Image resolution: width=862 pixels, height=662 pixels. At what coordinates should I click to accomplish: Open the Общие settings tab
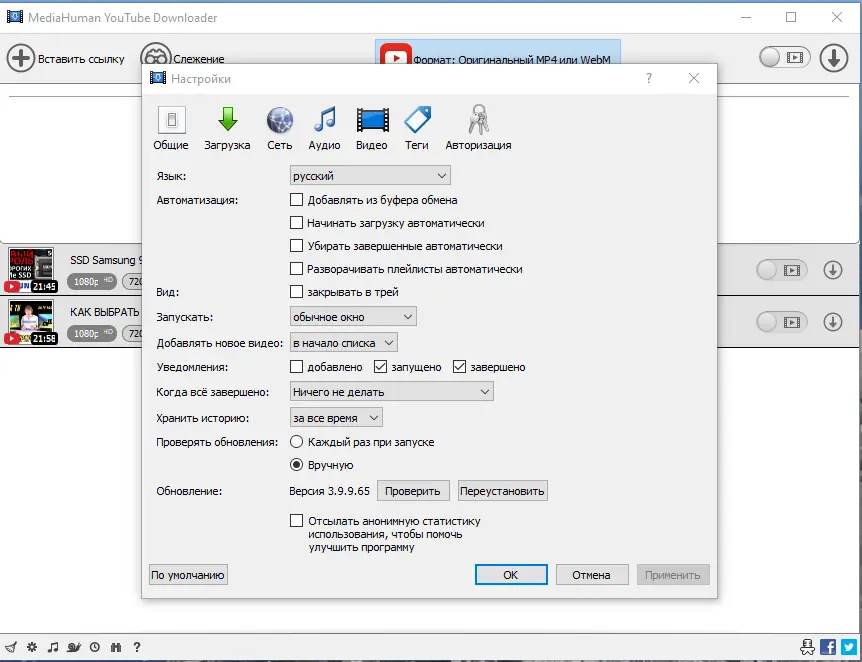[171, 128]
